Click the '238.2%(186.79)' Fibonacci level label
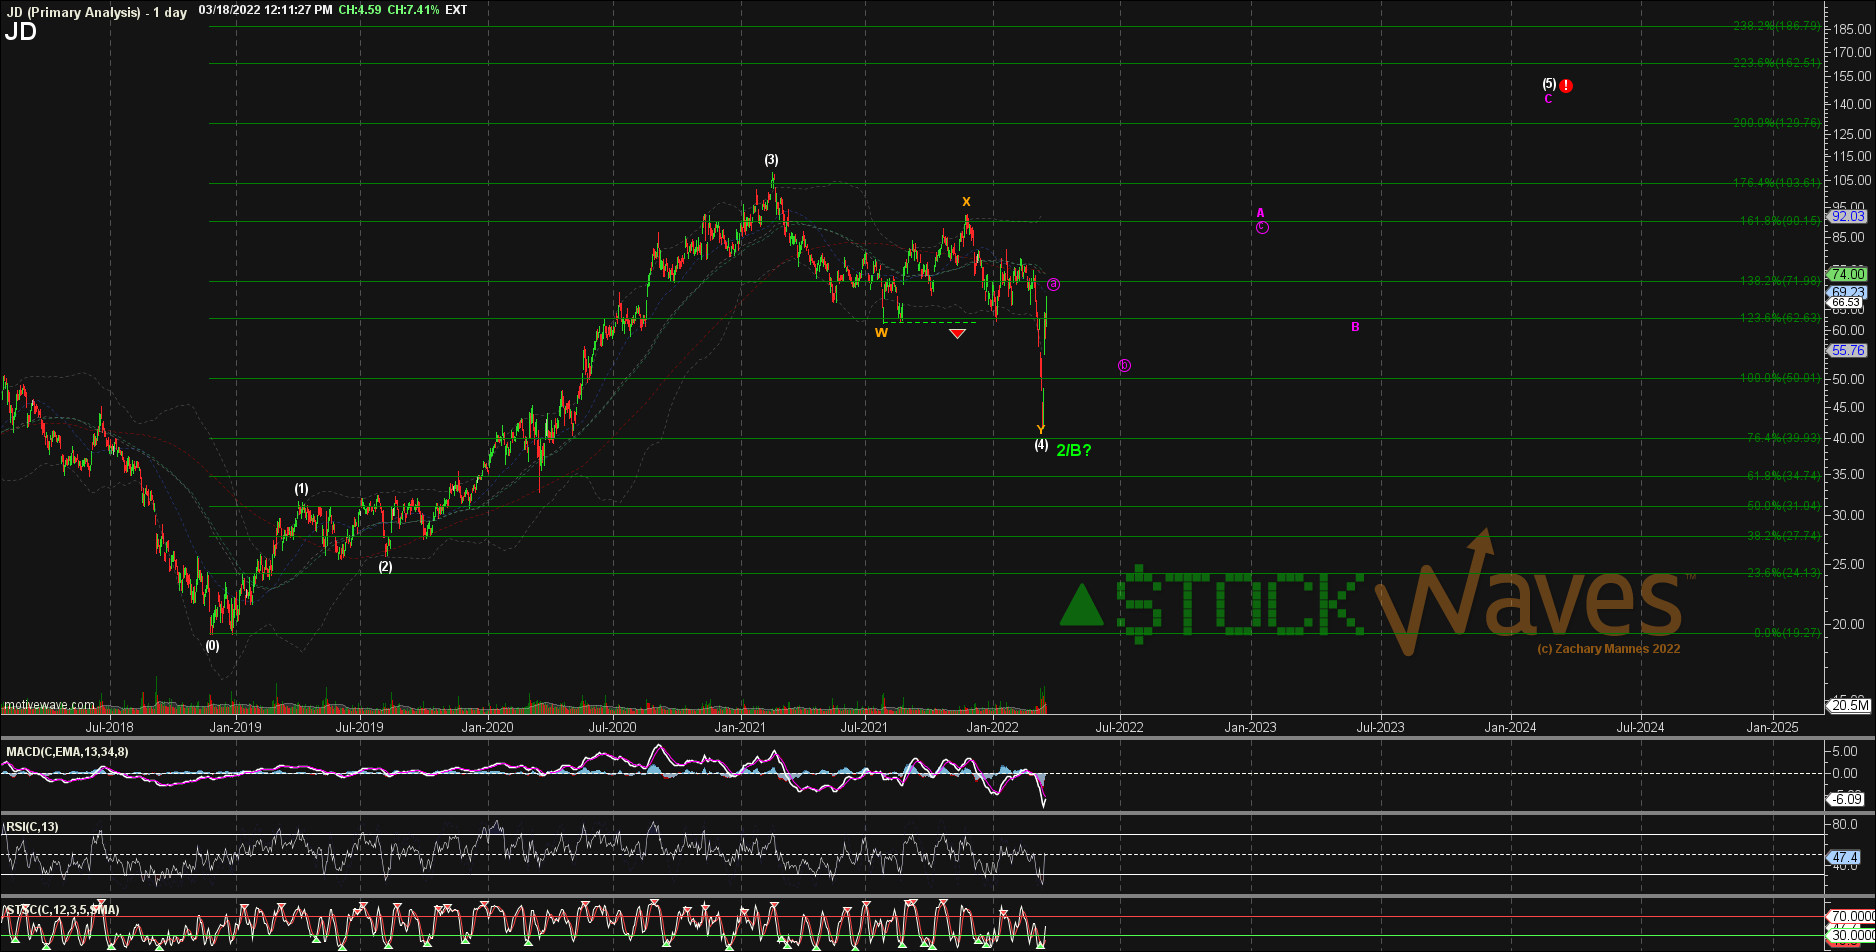 (x=1777, y=27)
